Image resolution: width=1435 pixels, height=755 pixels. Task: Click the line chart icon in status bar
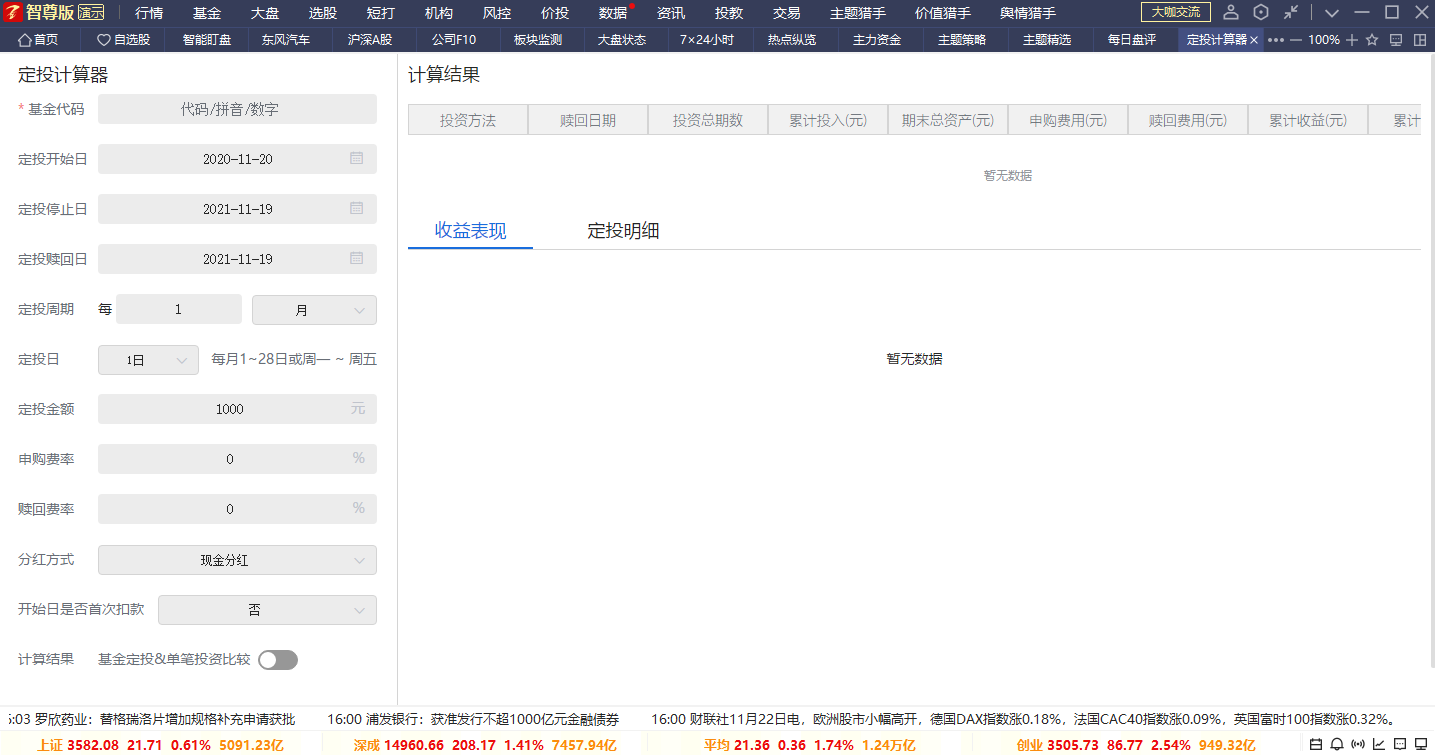[x=1379, y=744]
